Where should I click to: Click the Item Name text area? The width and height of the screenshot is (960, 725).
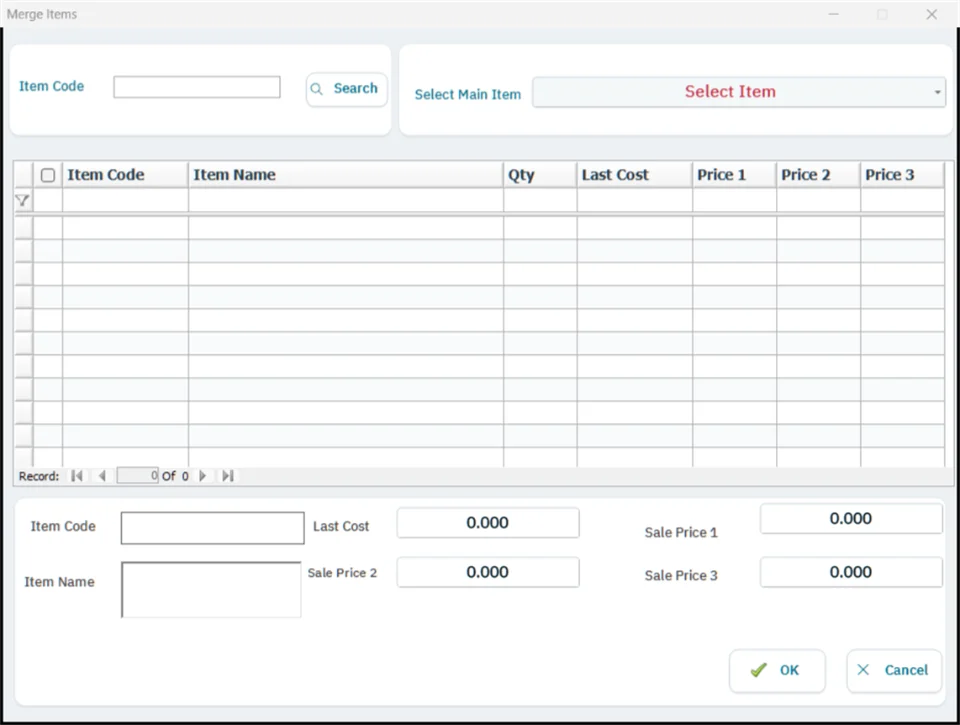[x=211, y=590]
